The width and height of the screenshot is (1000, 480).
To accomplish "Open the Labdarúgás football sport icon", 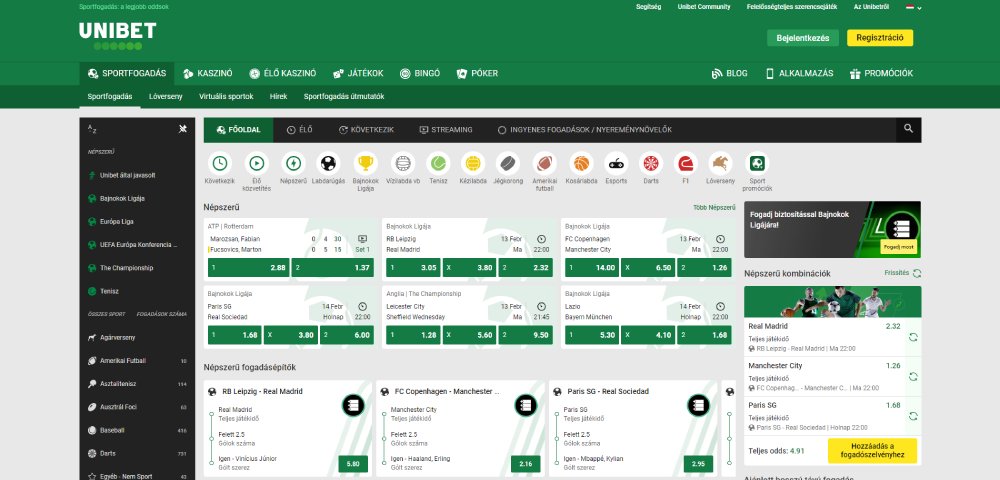I will [327, 163].
